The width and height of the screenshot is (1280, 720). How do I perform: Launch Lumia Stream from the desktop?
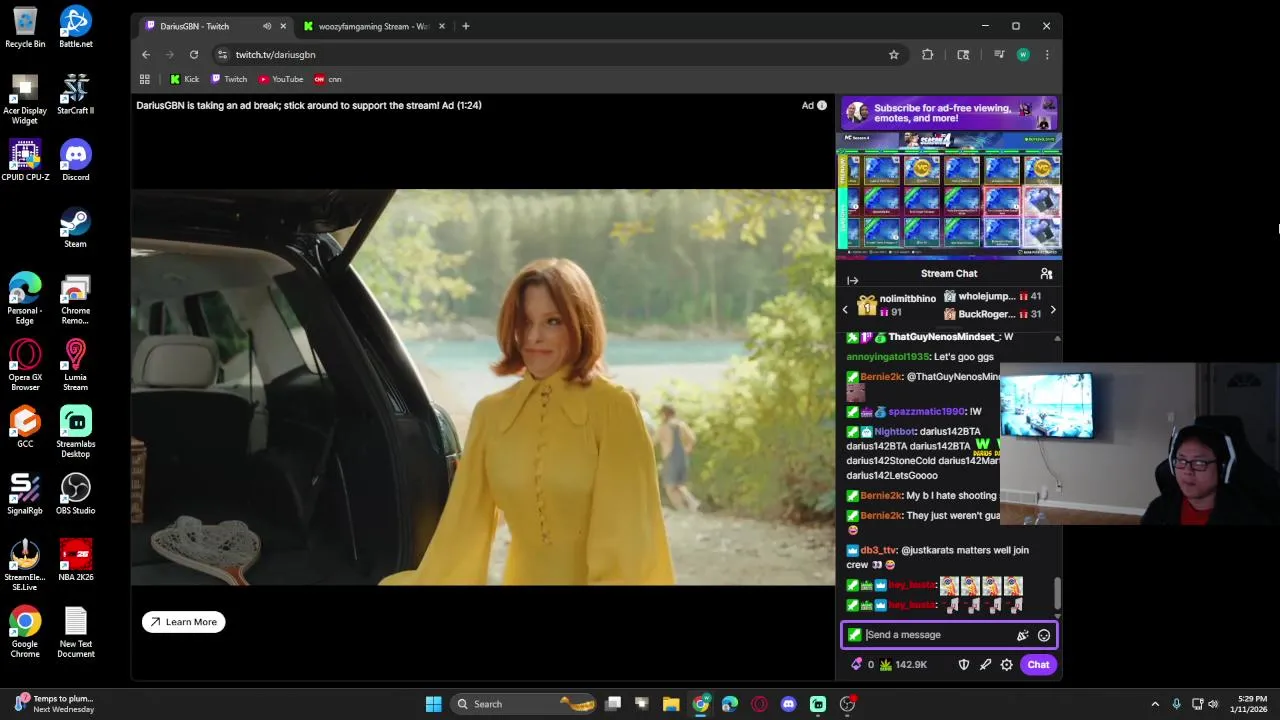click(x=76, y=365)
